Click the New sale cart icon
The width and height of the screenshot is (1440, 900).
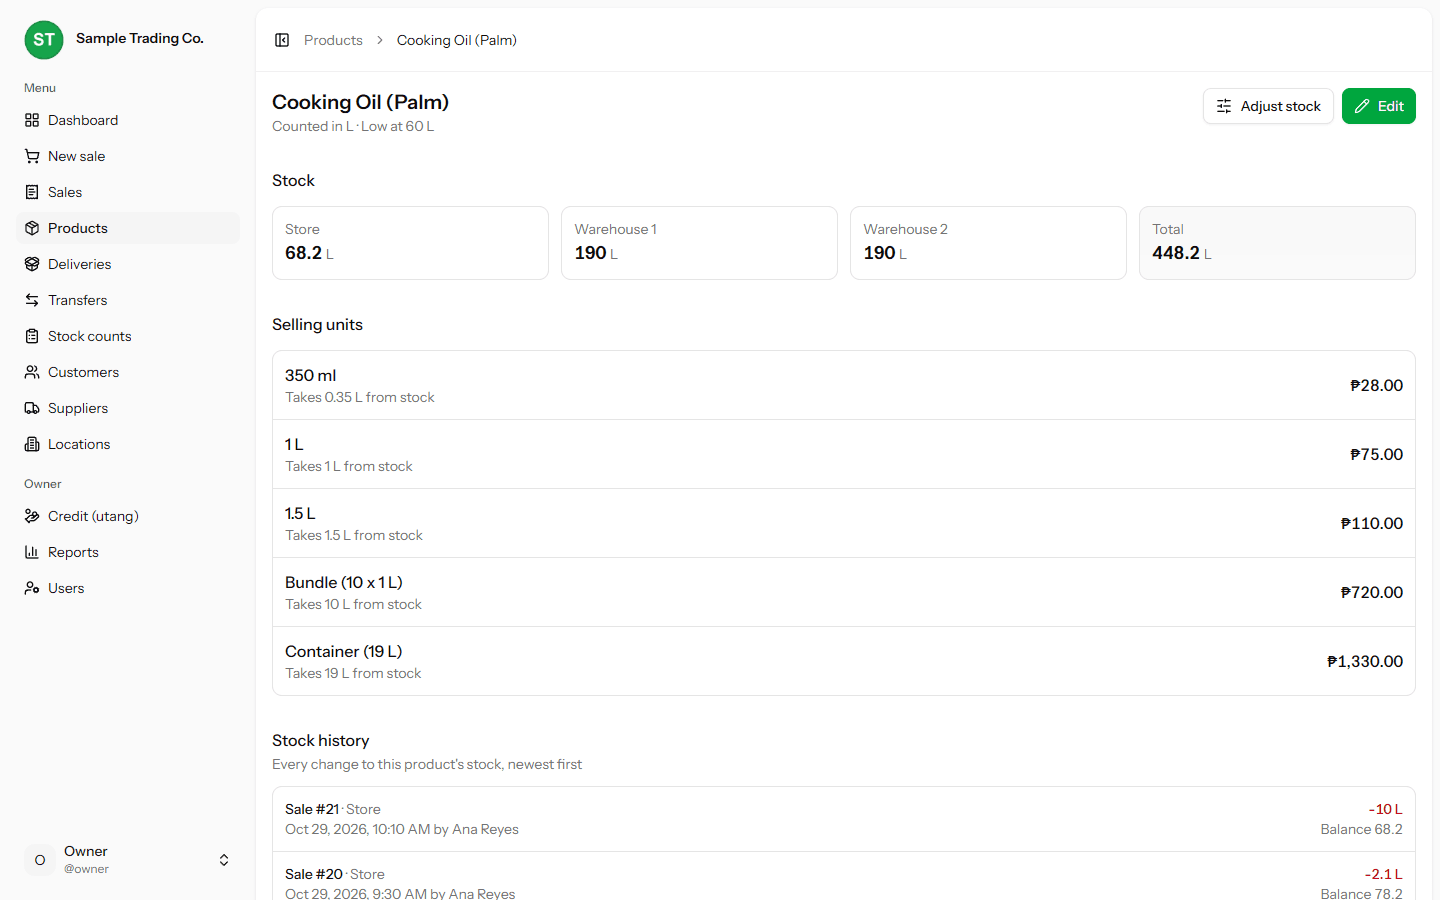click(x=32, y=156)
